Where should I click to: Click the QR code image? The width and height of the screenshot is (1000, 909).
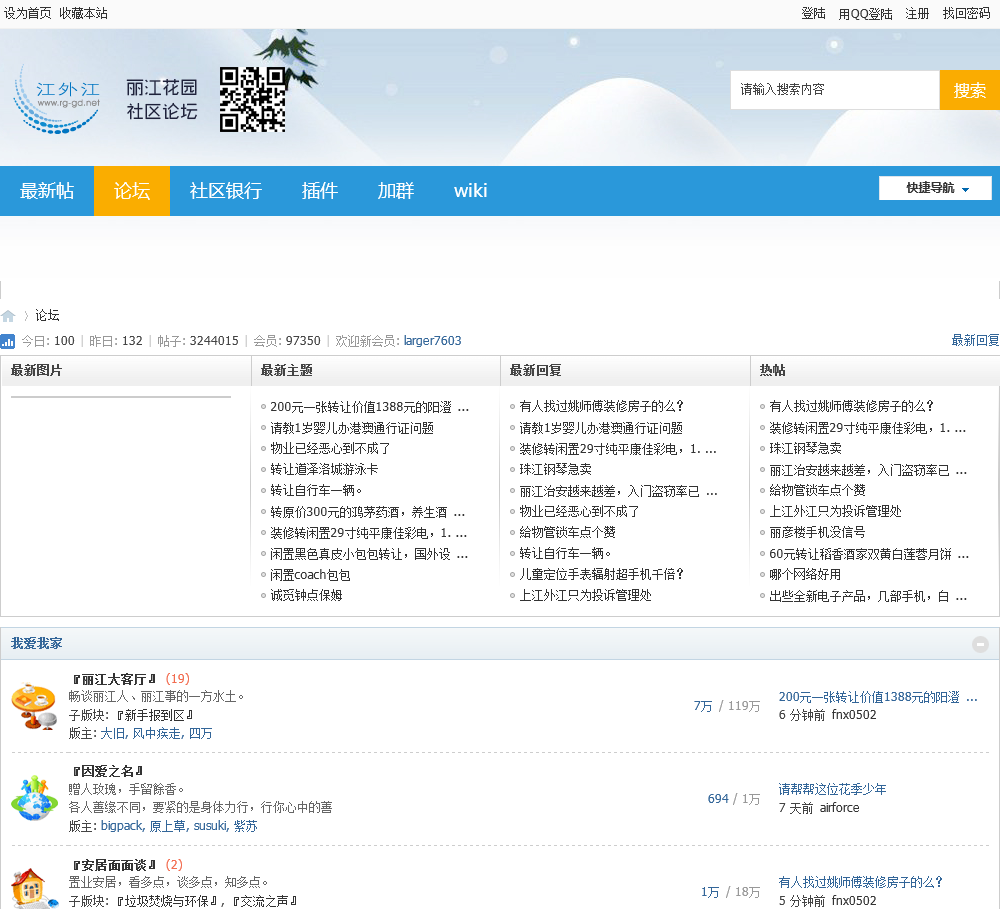(x=253, y=99)
